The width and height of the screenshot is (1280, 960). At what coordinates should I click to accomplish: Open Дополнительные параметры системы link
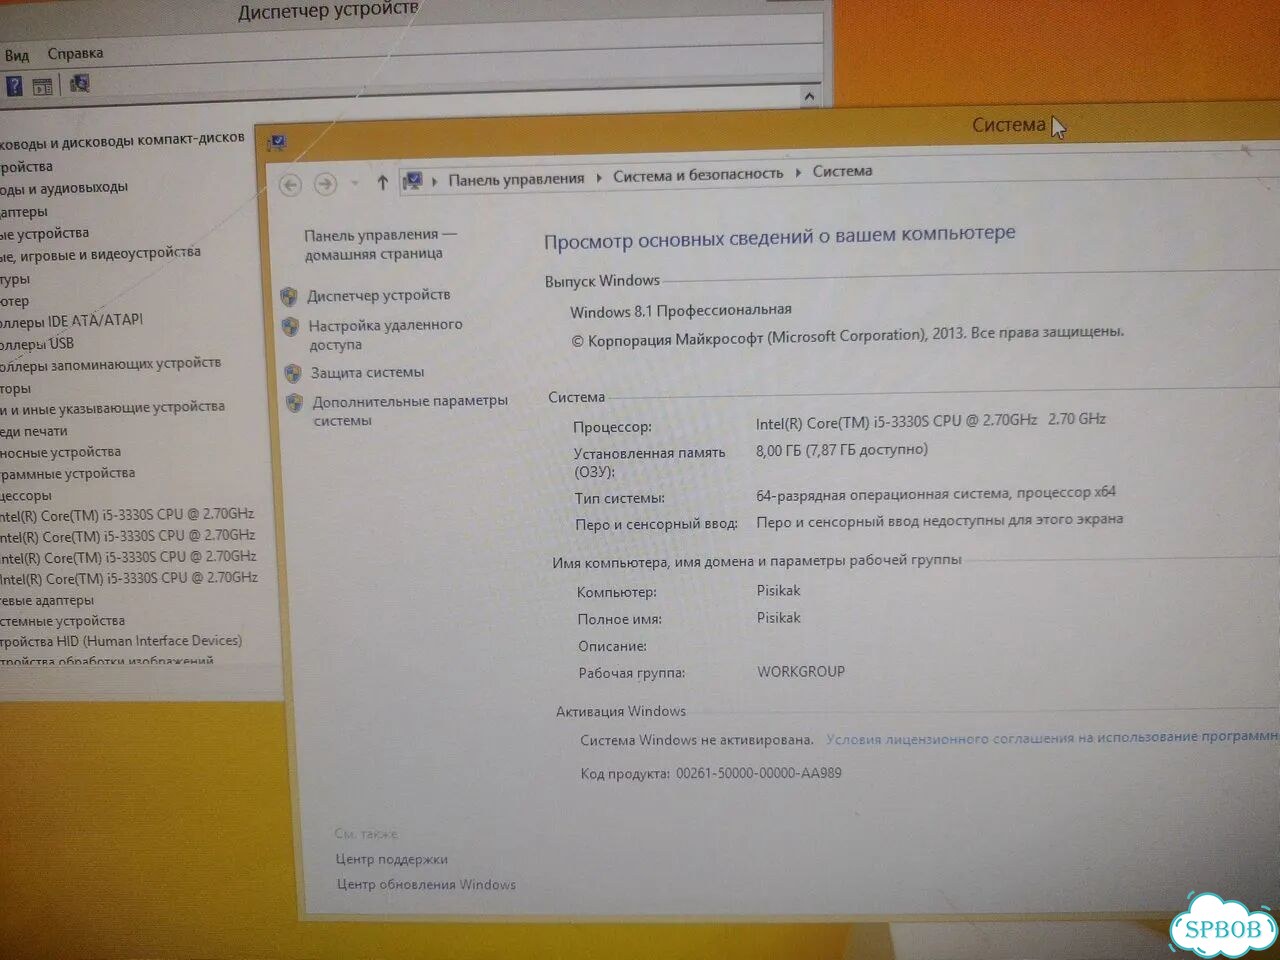(x=410, y=410)
